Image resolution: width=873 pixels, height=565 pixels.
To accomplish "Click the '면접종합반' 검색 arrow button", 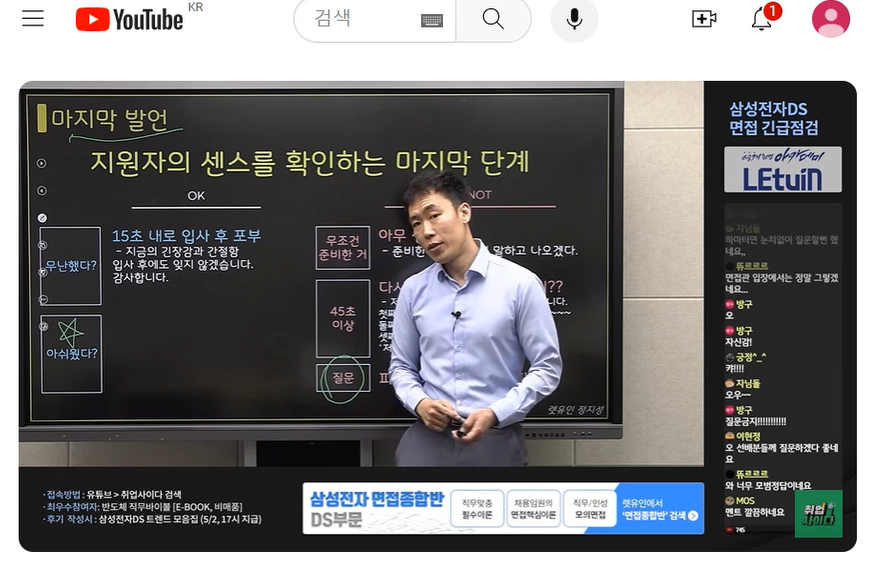I will click(x=693, y=516).
